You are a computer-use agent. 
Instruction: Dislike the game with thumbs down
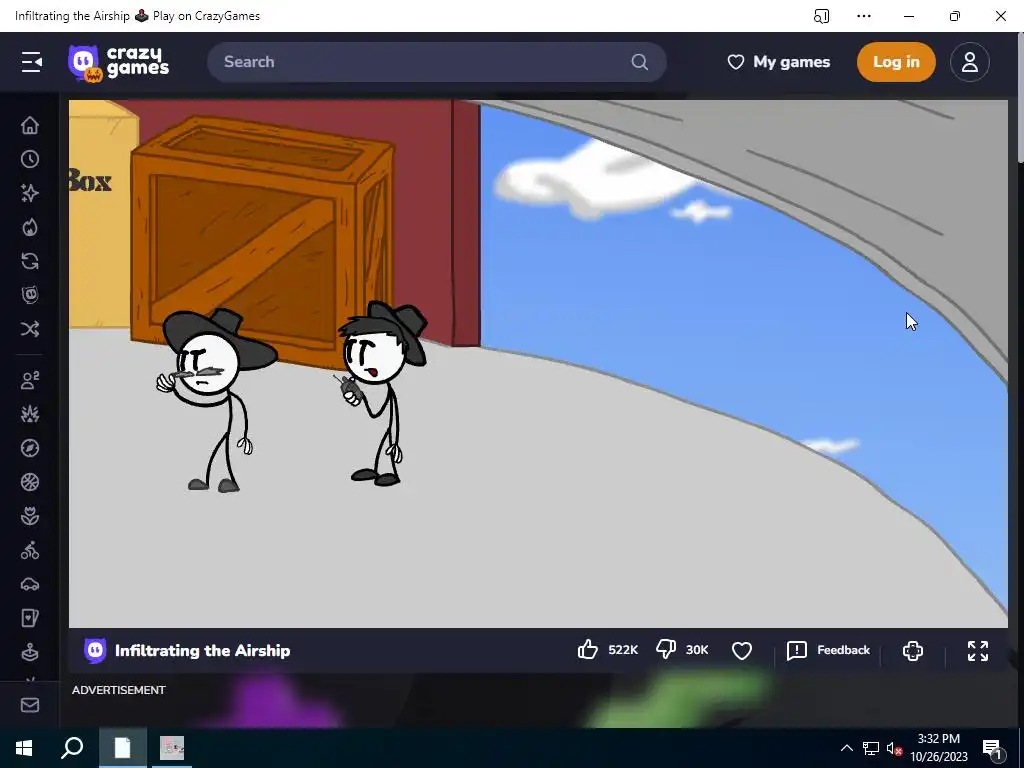coord(665,650)
